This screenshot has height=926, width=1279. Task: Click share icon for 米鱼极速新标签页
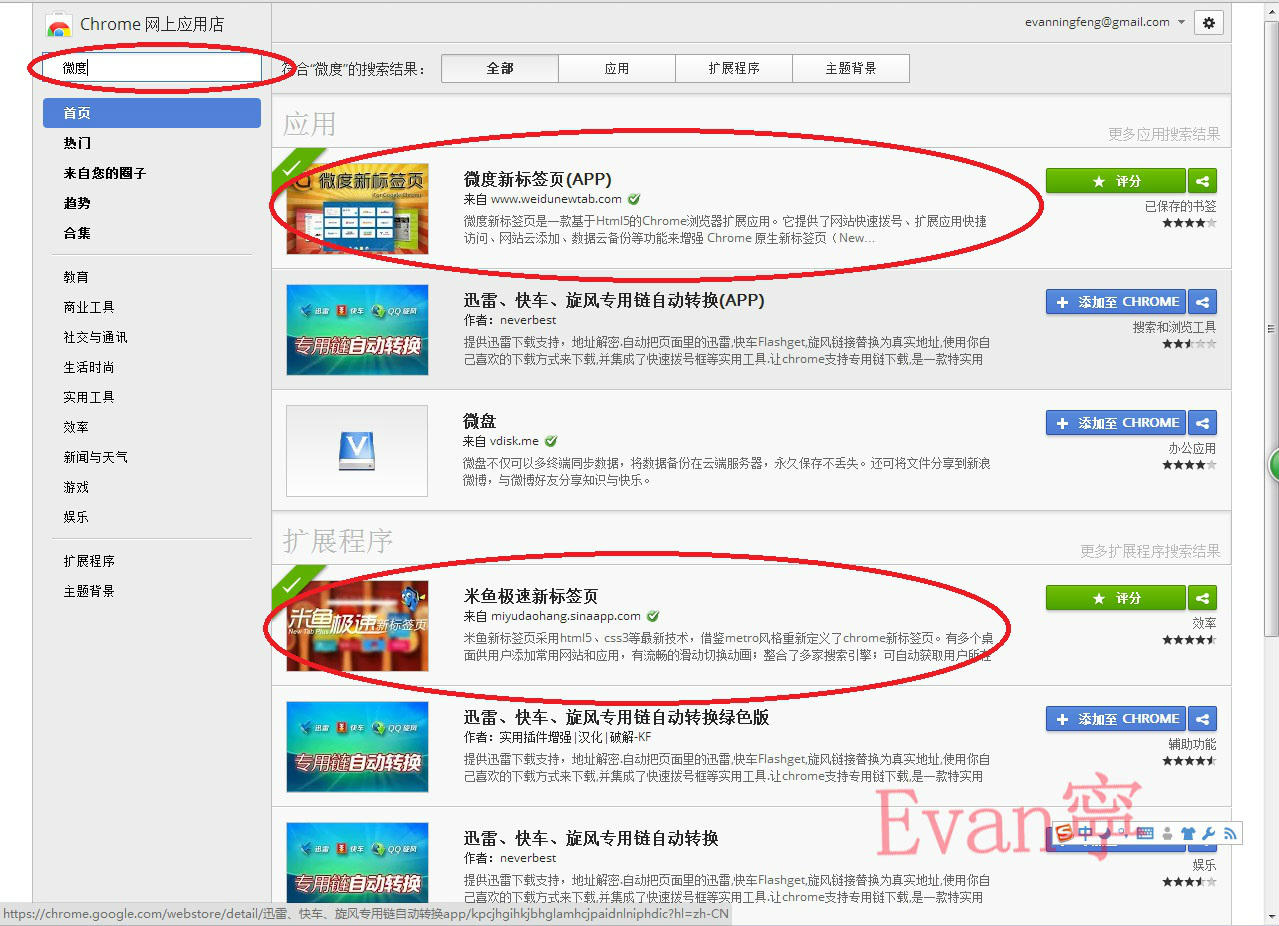click(x=1202, y=598)
